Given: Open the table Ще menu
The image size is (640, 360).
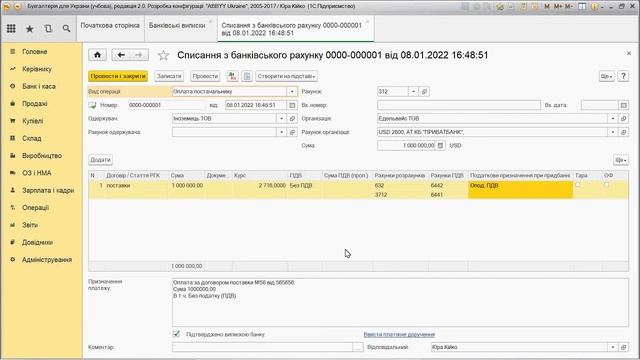Looking at the screenshot, I should [x=620, y=160].
